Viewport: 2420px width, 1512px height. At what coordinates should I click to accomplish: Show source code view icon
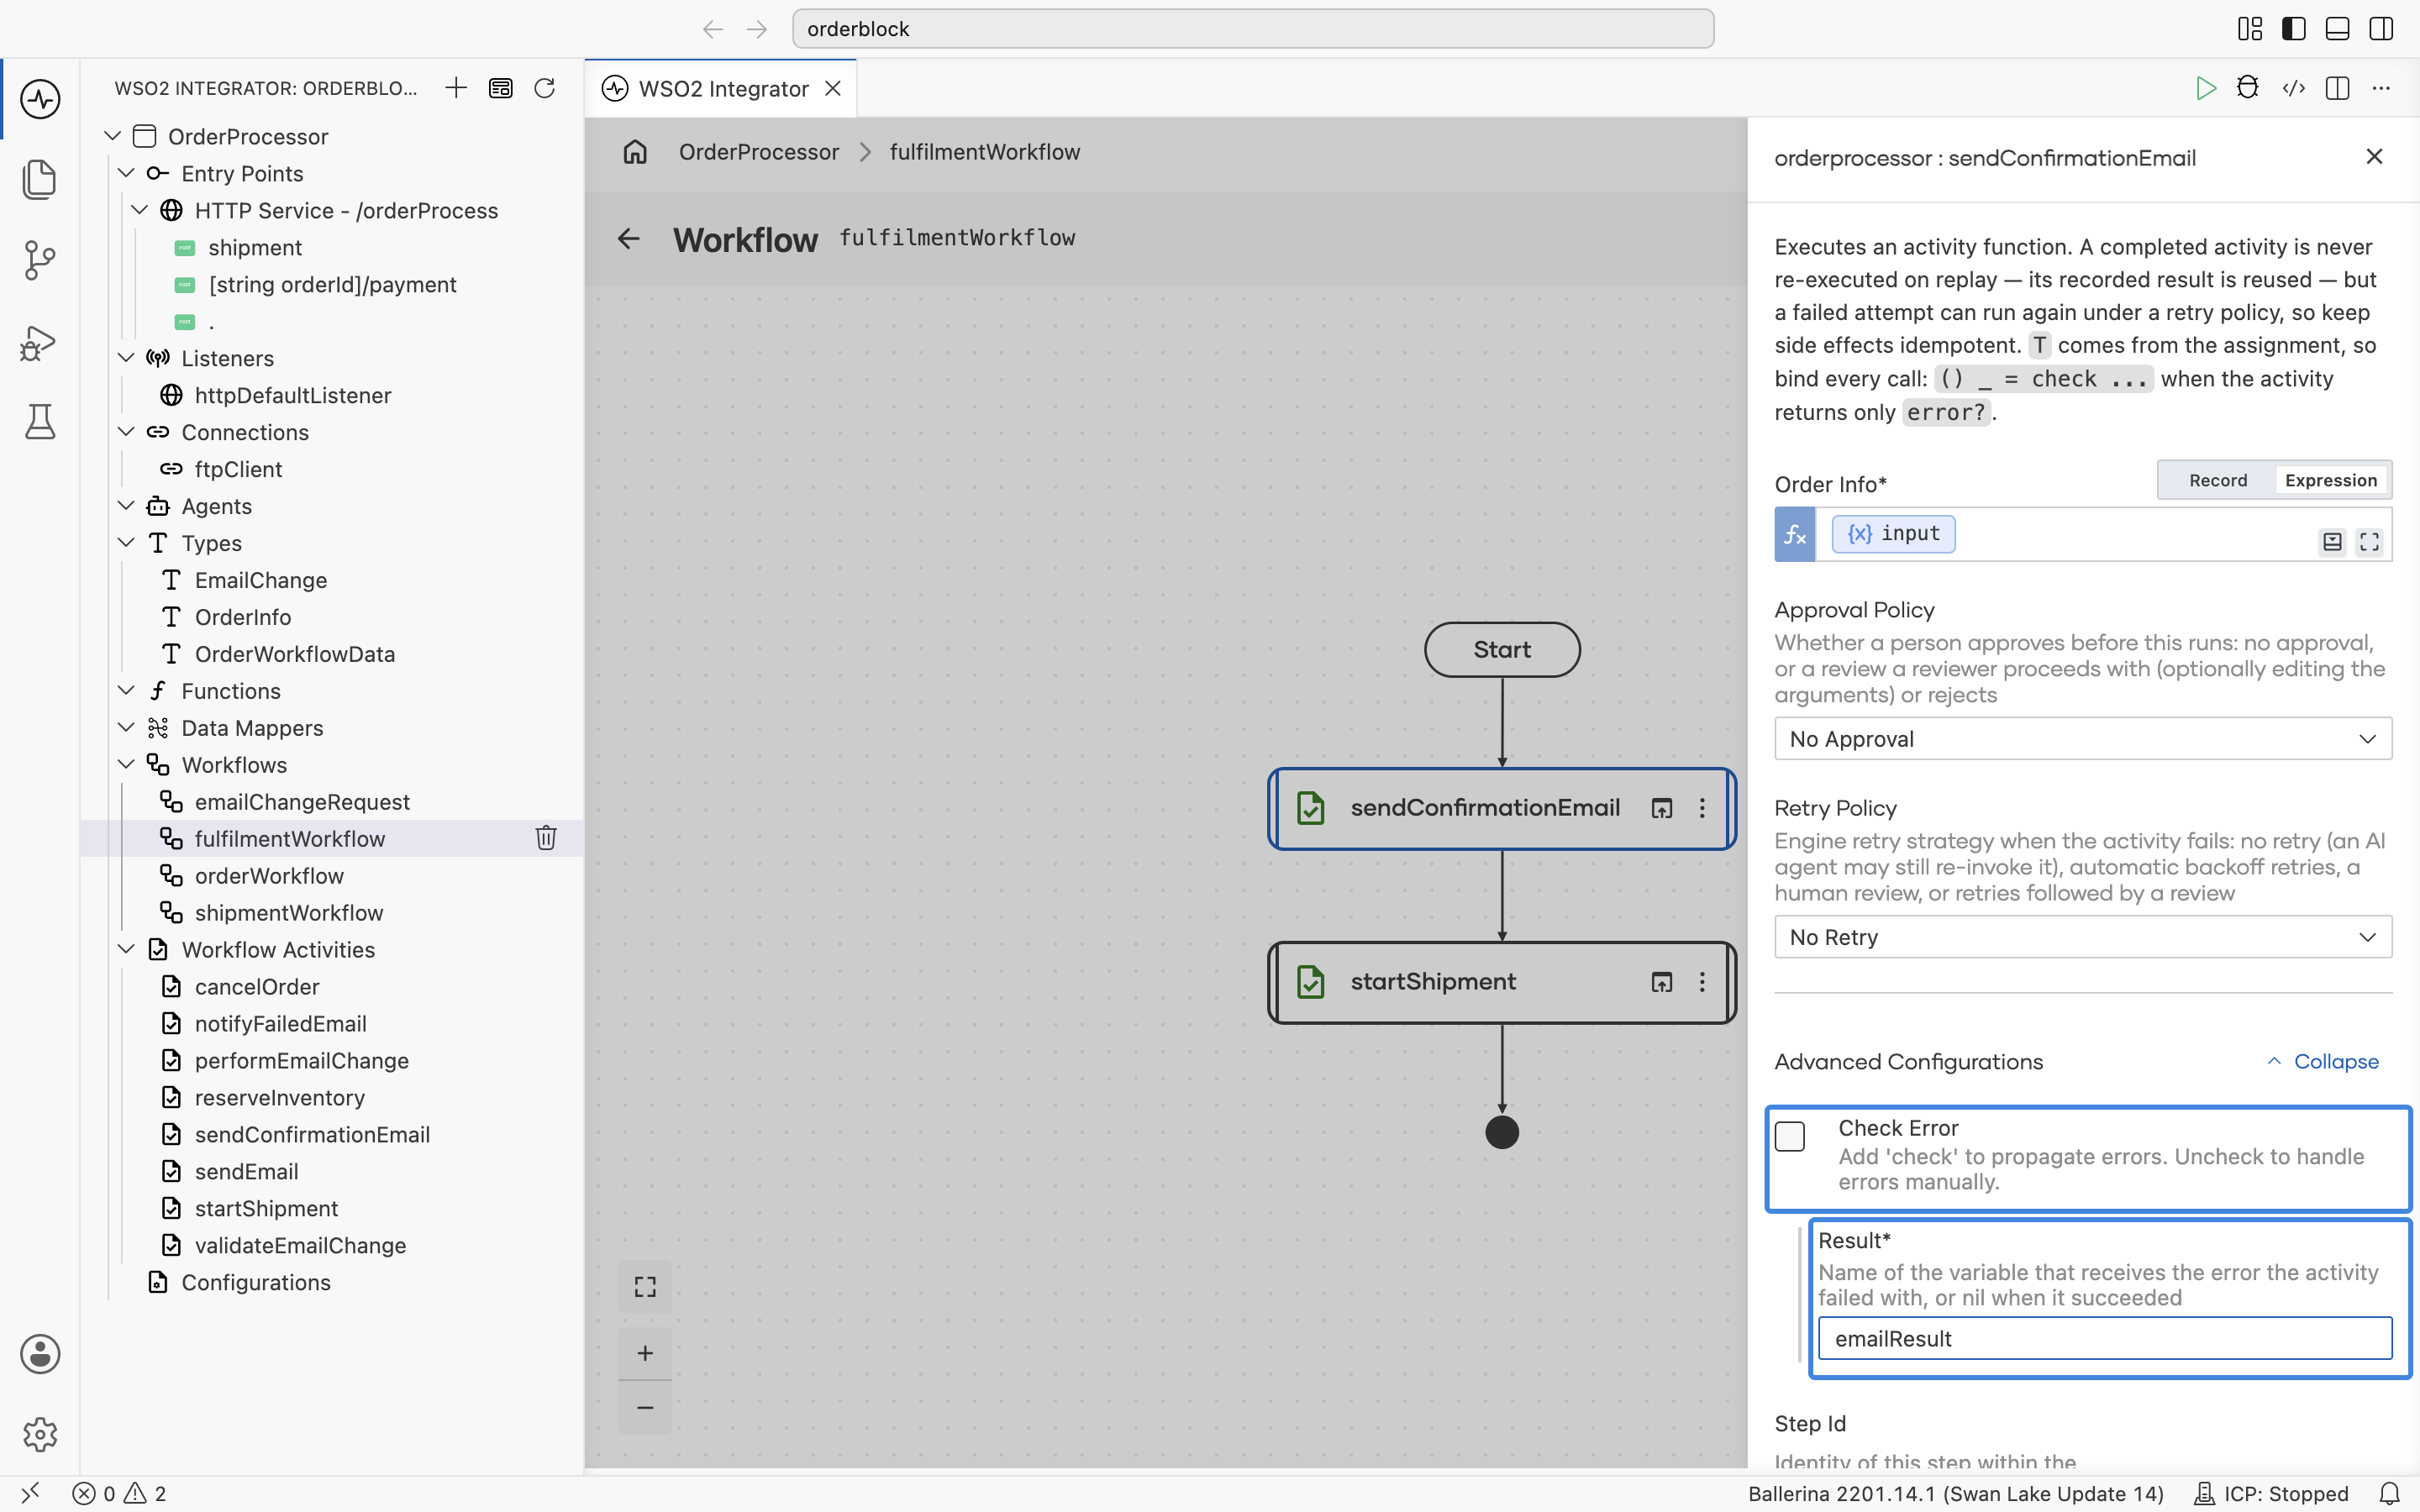click(x=2294, y=88)
